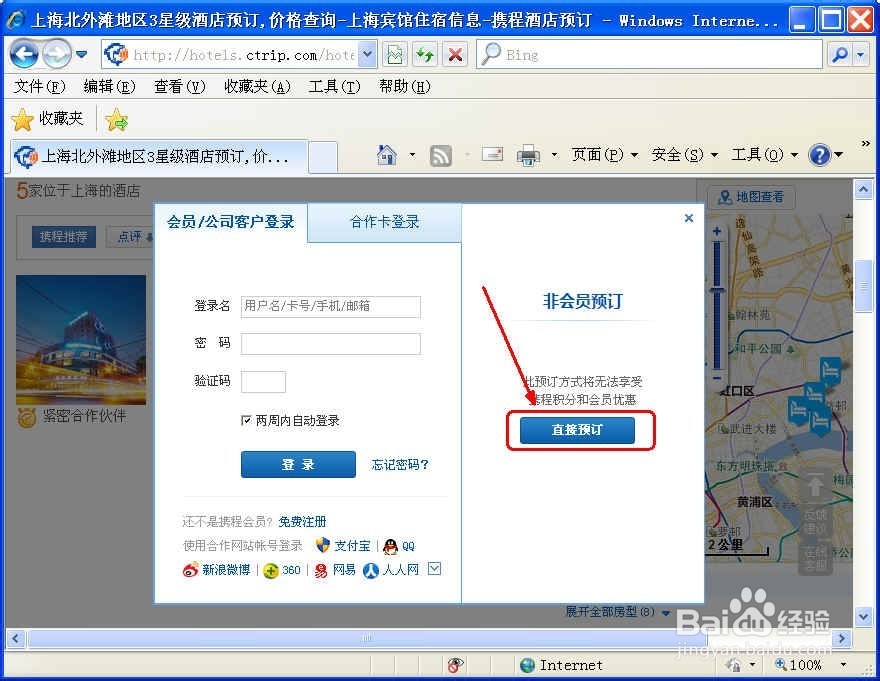Click the add to favorites bar icon

pyautogui.click(x=116, y=119)
